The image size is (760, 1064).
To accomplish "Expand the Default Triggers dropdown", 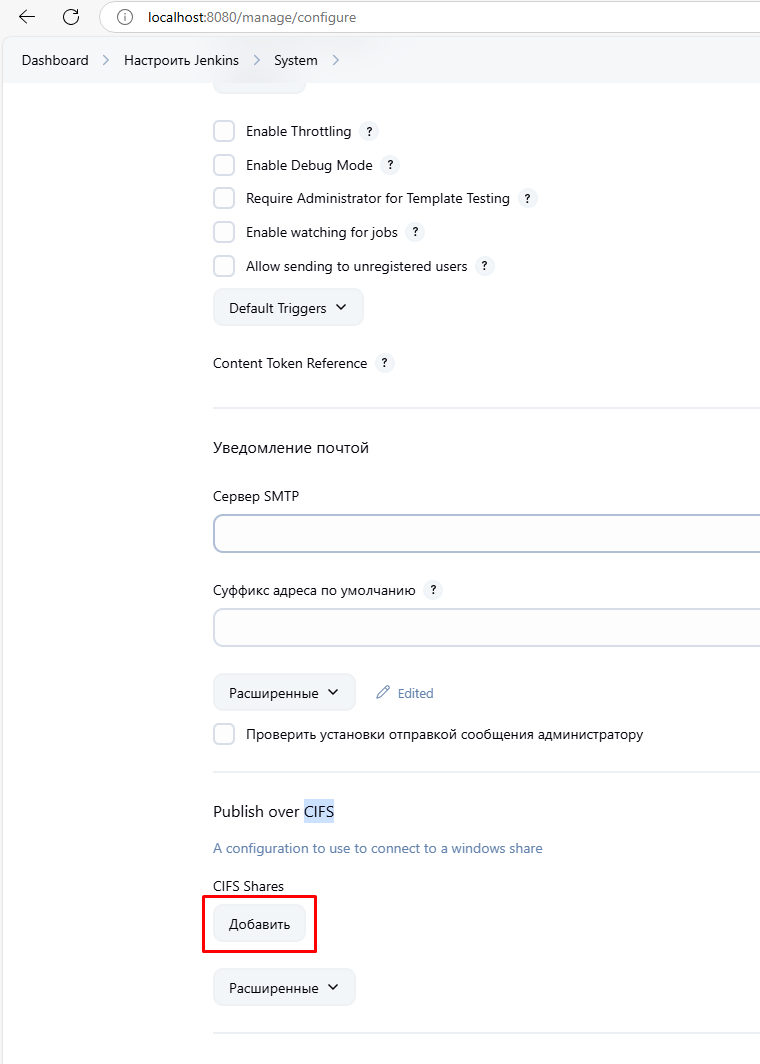I will [x=288, y=308].
